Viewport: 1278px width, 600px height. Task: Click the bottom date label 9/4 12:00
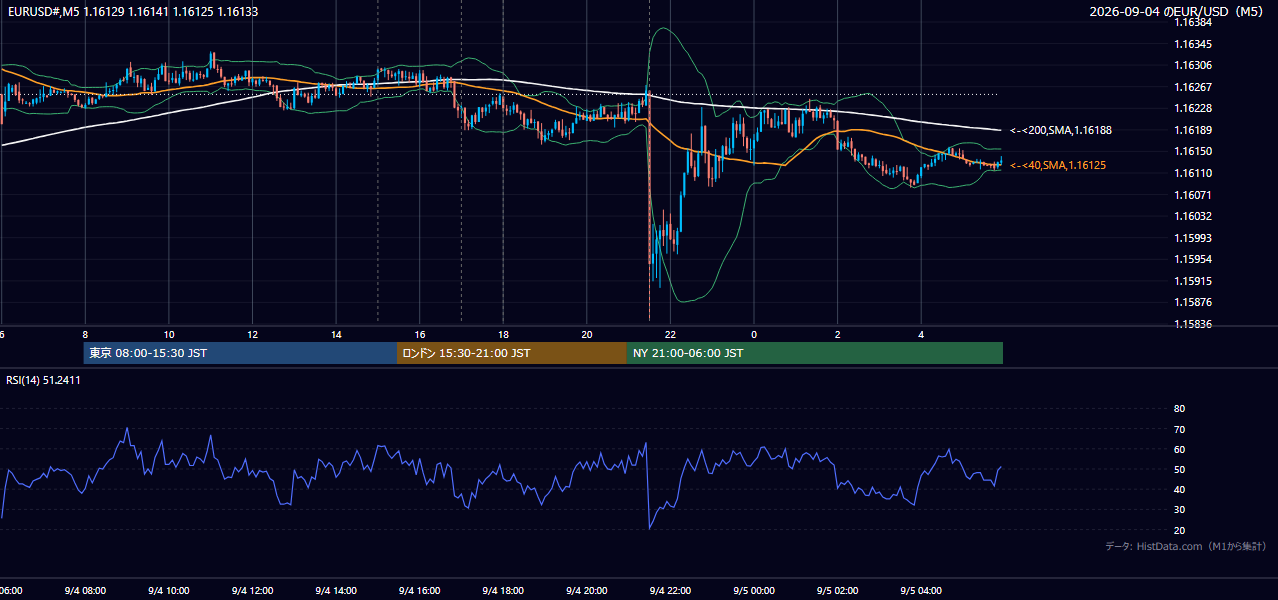click(x=252, y=591)
